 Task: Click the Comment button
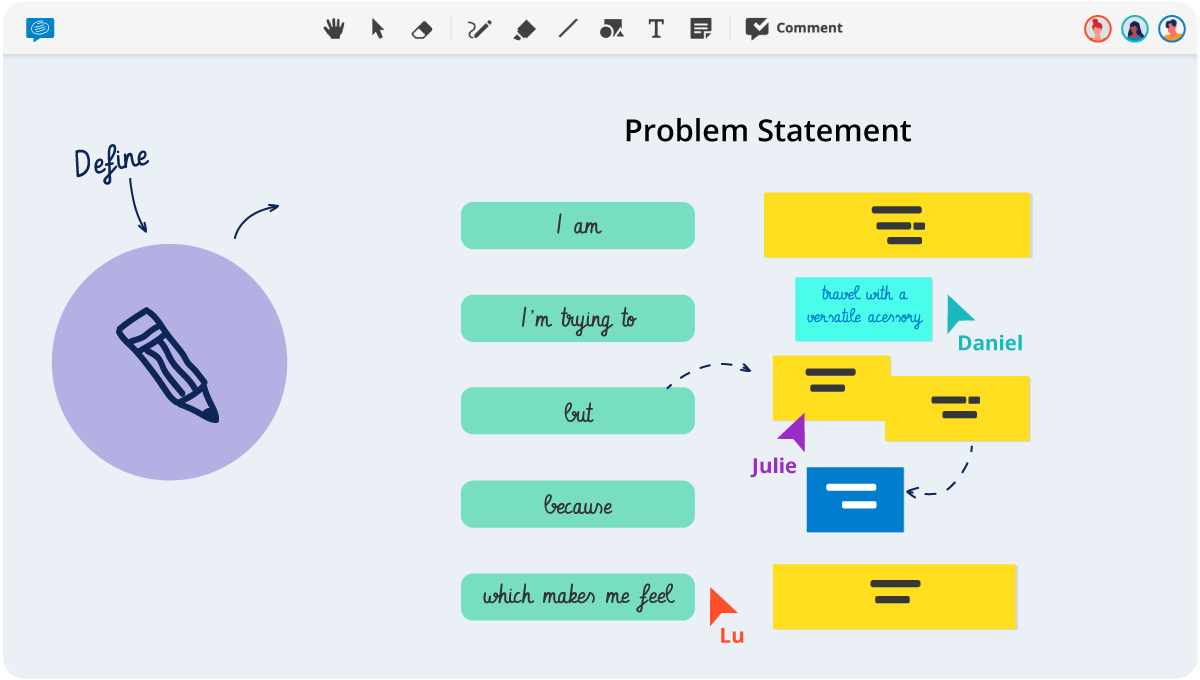(x=794, y=28)
